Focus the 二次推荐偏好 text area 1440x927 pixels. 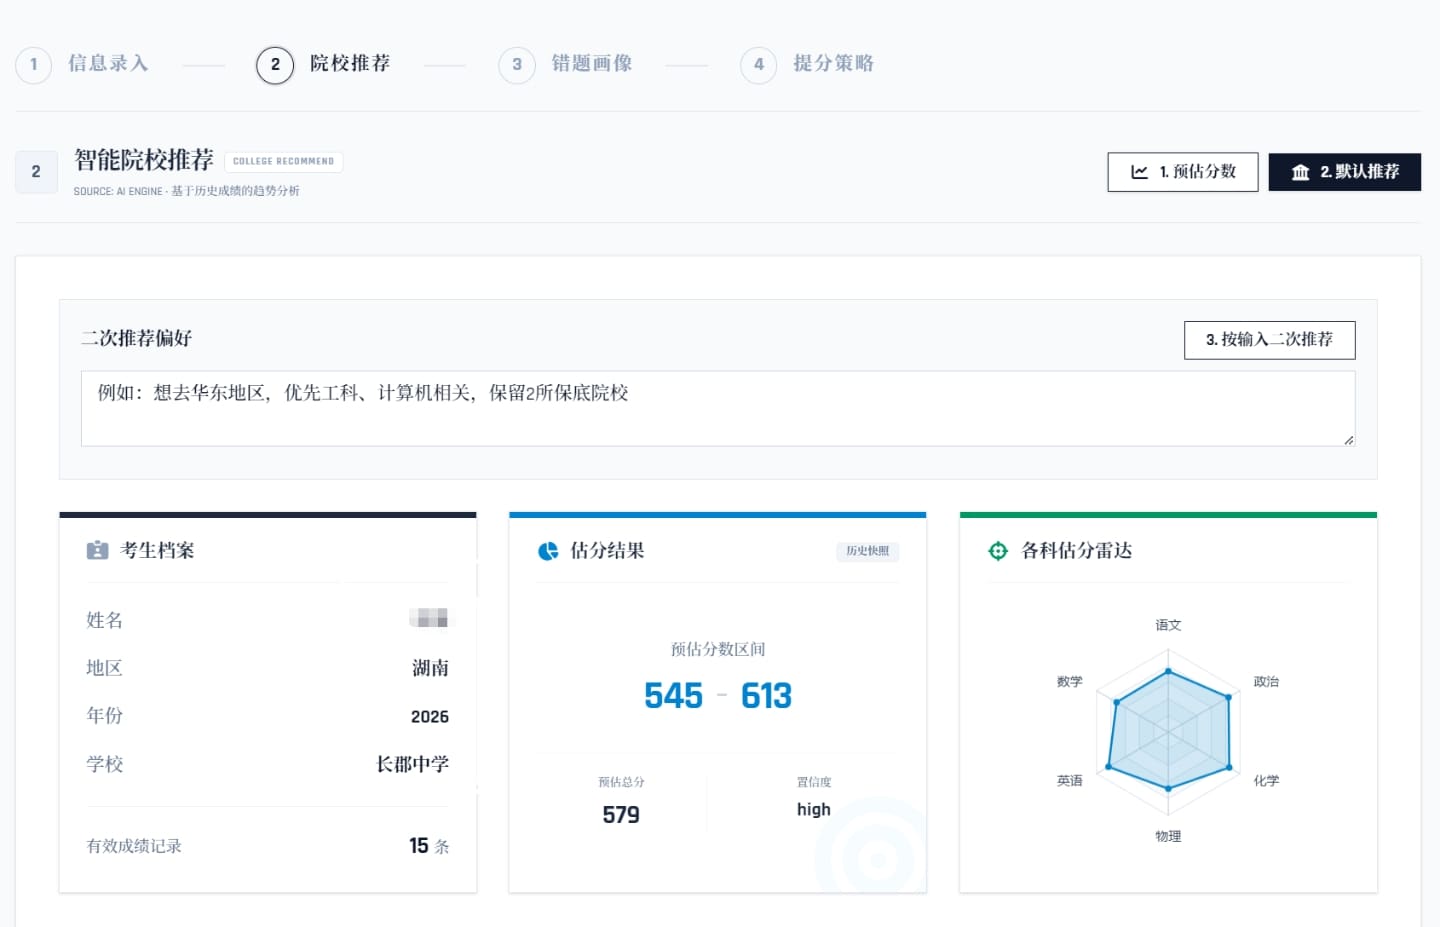point(717,409)
